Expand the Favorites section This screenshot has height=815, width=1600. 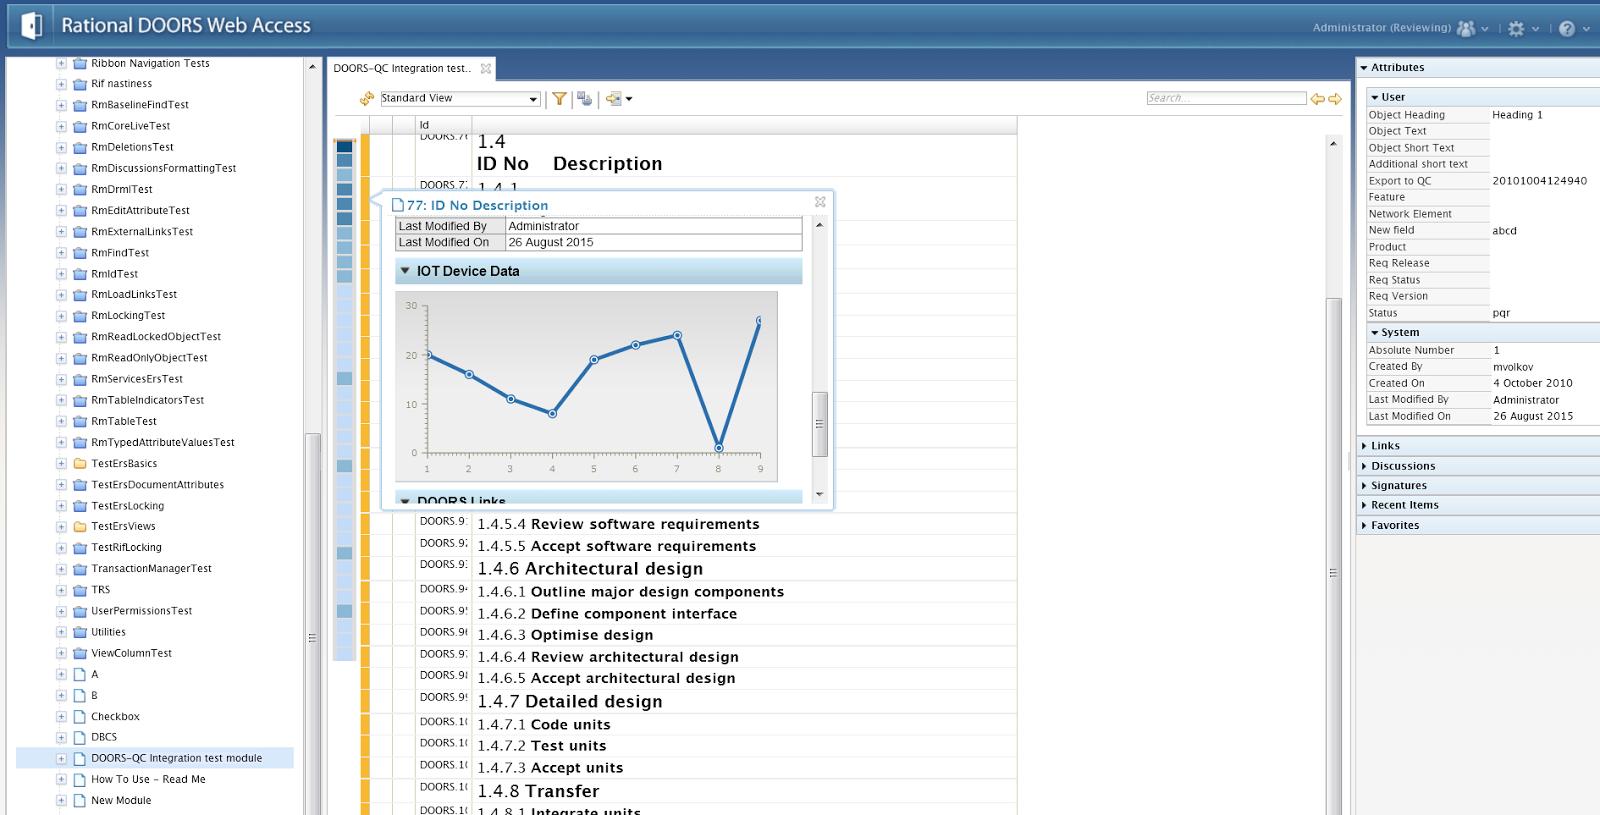[1364, 526]
